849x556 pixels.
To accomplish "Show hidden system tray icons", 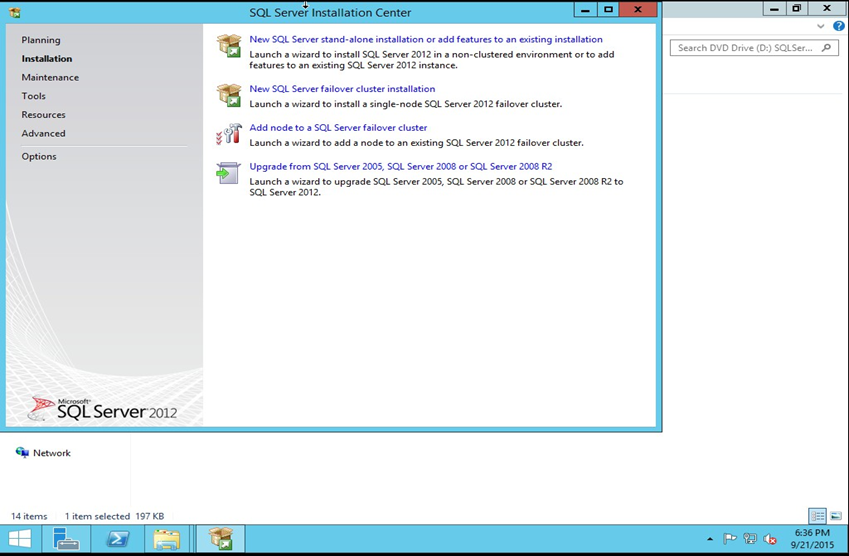I will pyautogui.click(x=709, y=539).
